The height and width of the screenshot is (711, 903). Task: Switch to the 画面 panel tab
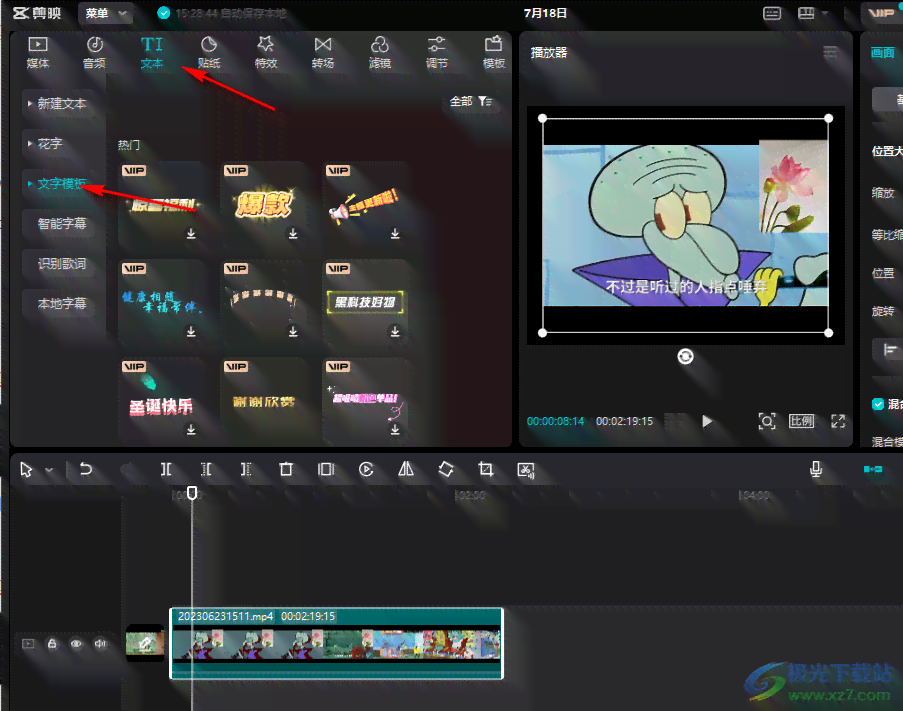(883, 53)
